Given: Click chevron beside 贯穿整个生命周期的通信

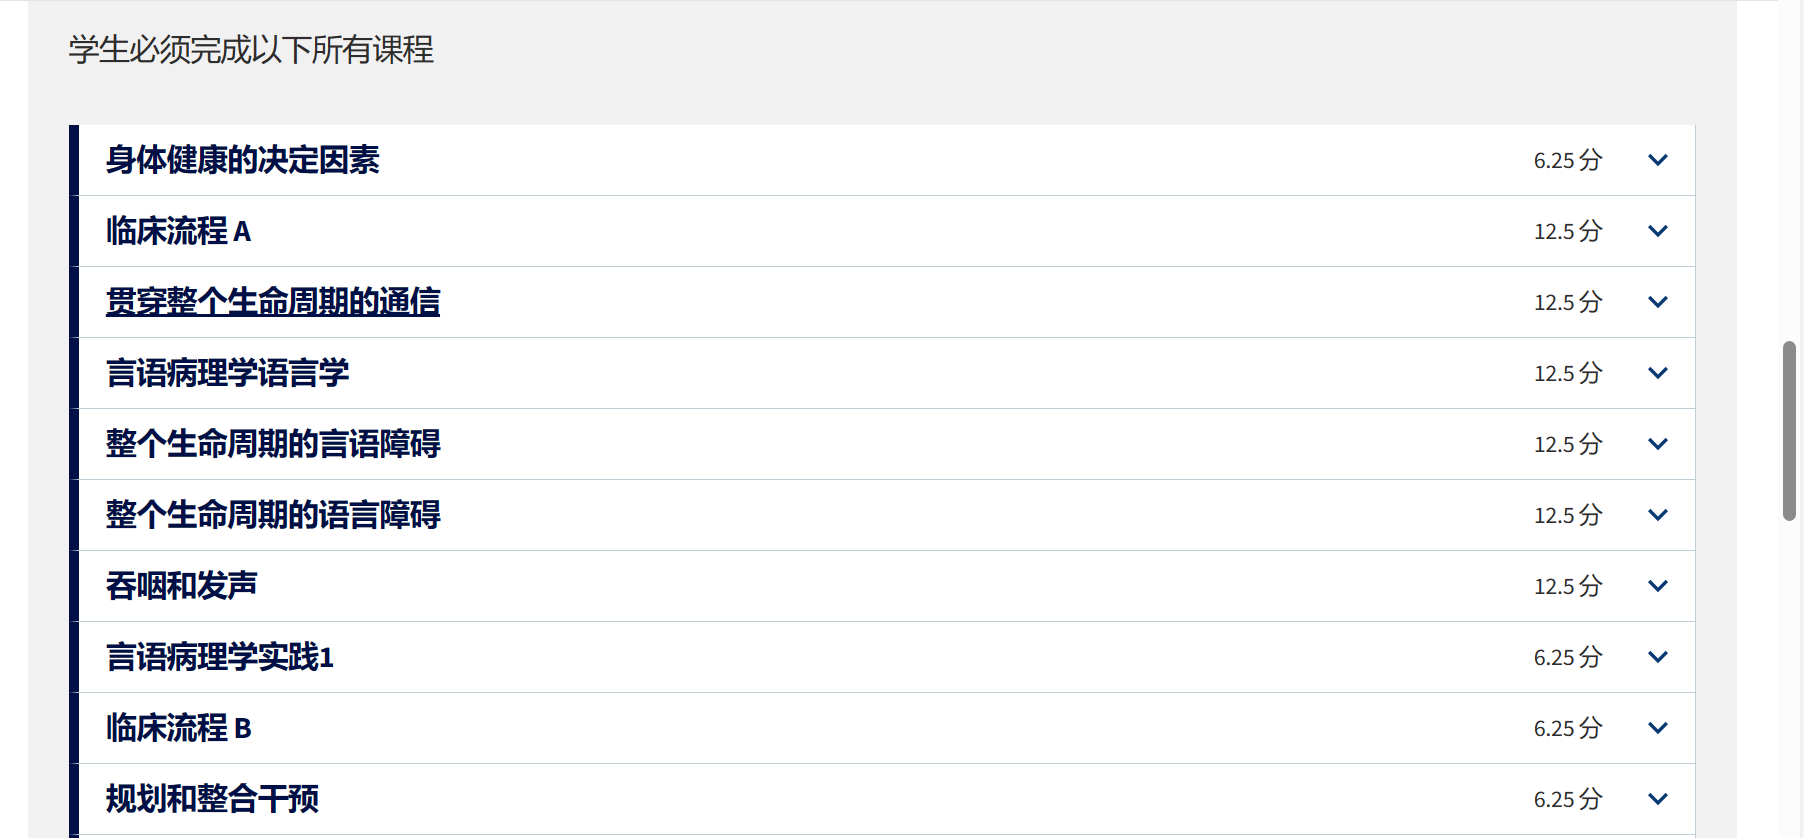Looking at the screenshot, I should tap(1657, 302).
